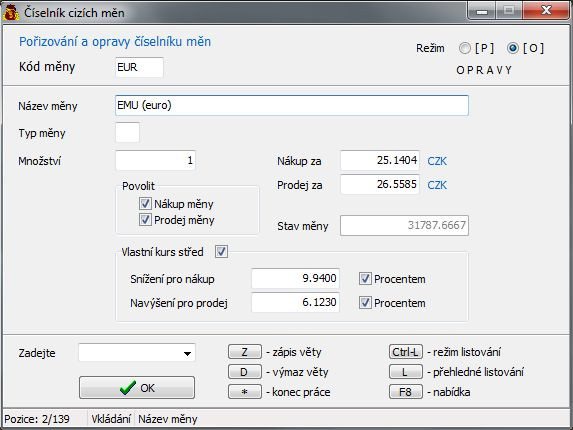The image size is (573, 430).
Task: Click the D button for výmaz věty
Action: coord(245,372)
